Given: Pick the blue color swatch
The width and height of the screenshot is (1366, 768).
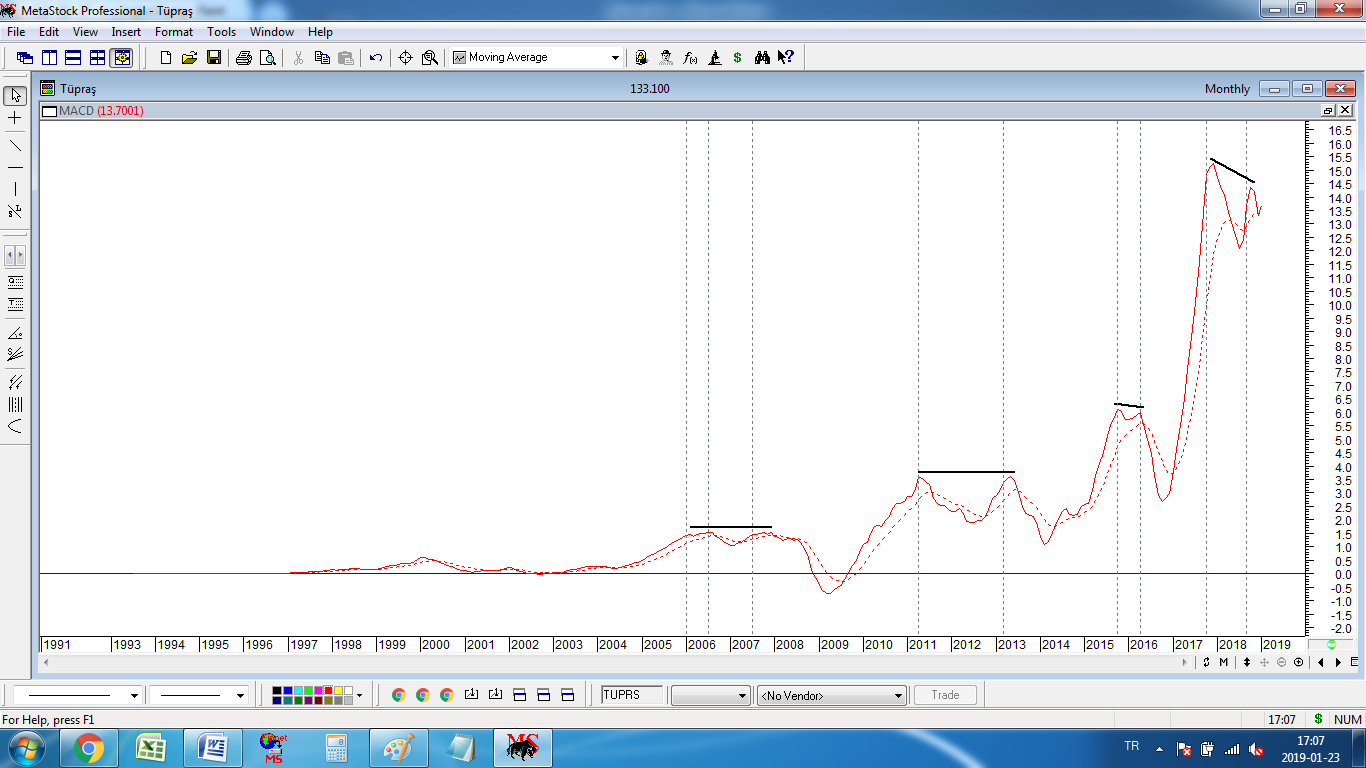Looking at the screenshot, I should click(x=288, y=690).
